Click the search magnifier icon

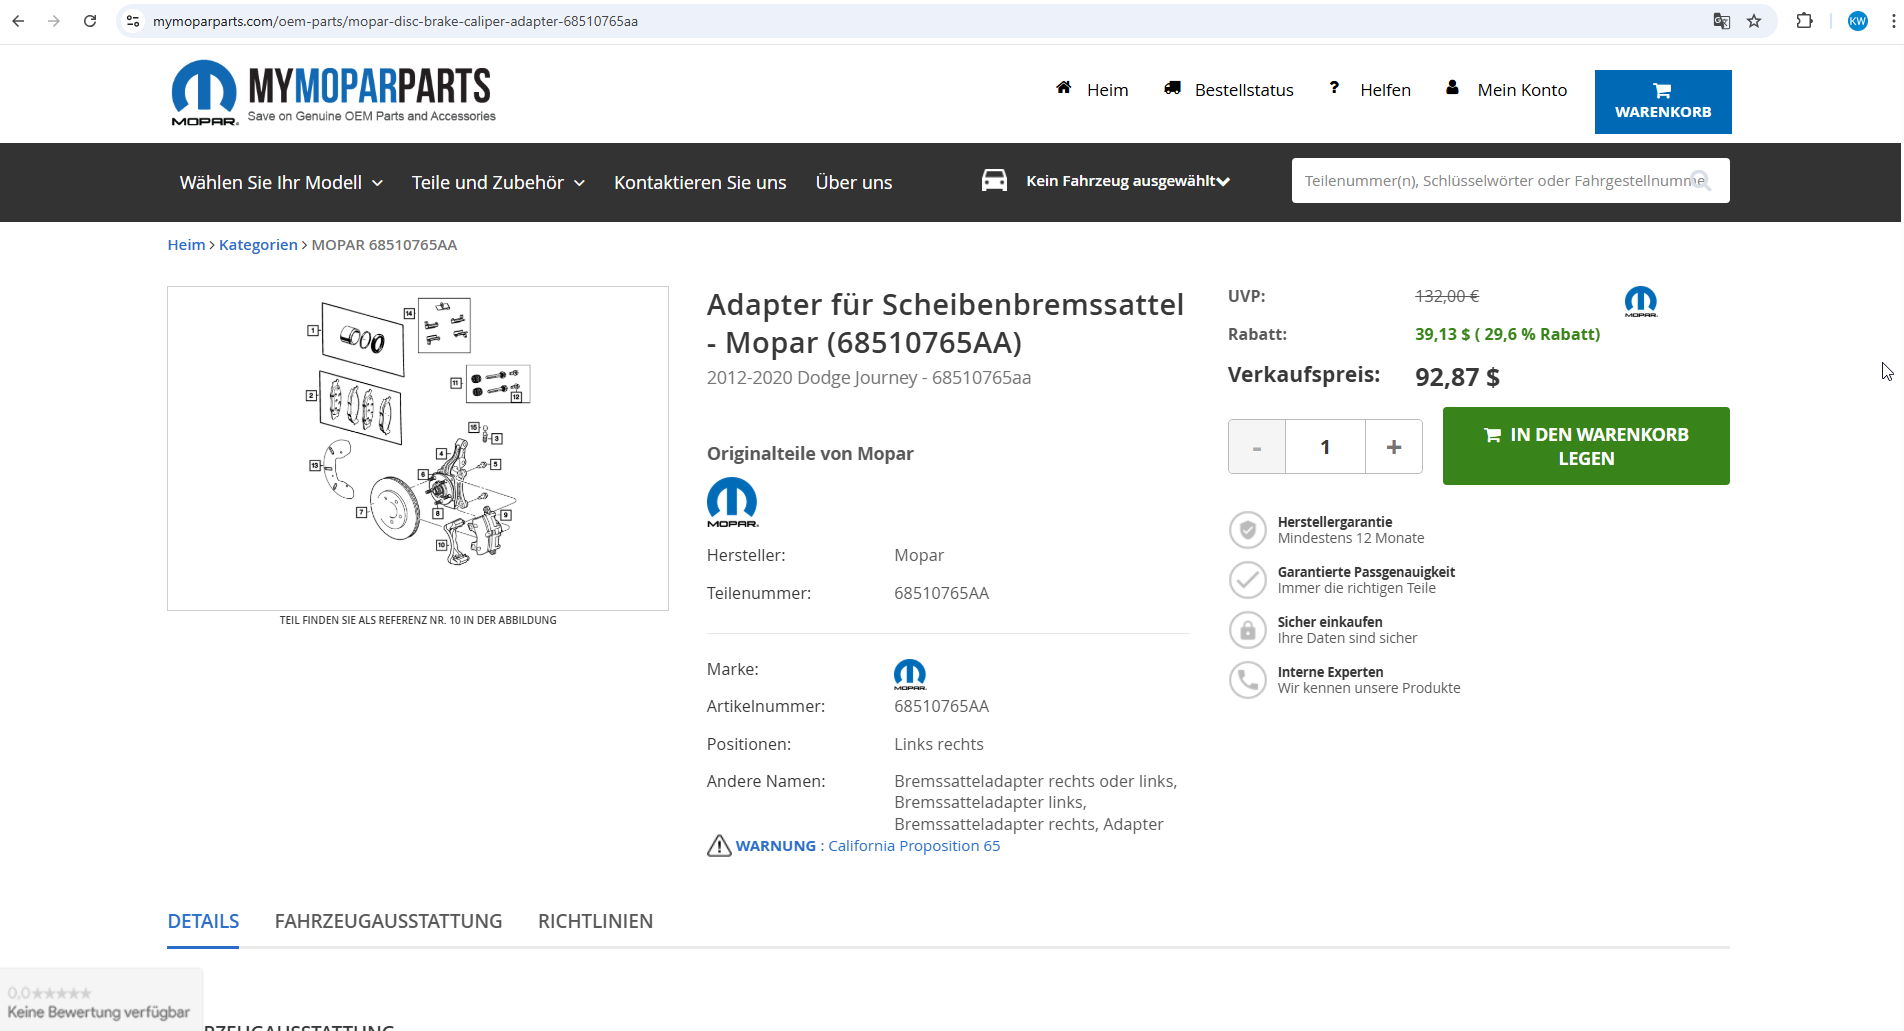tap(1701, 181)
